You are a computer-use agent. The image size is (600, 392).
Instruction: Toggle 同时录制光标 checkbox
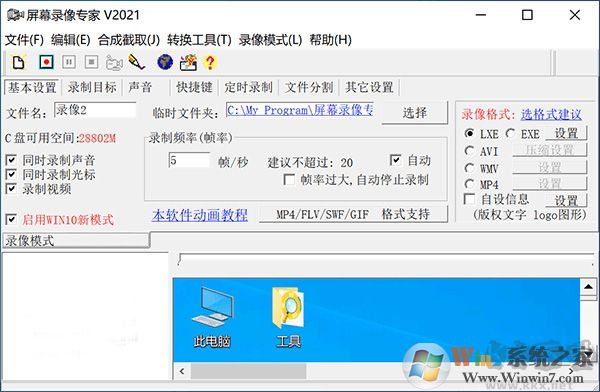11,174
